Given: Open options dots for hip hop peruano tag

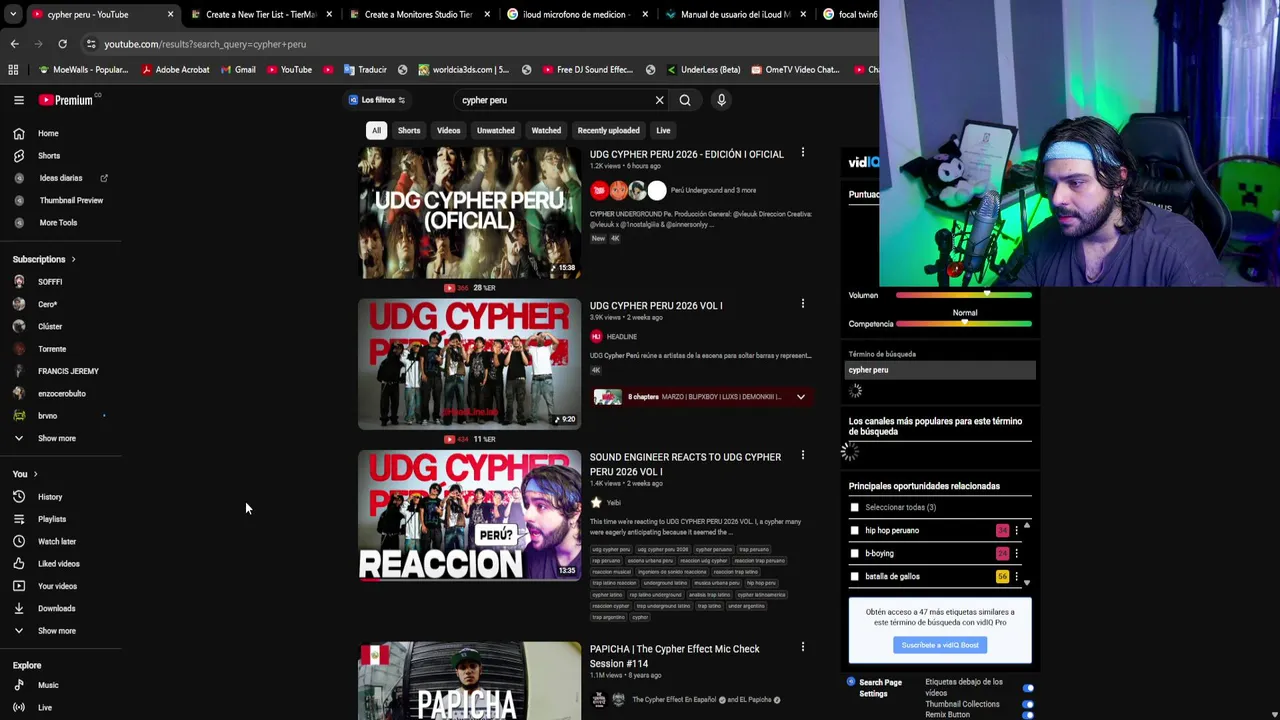Looking at the screenshot, I should click(1016, 531).
